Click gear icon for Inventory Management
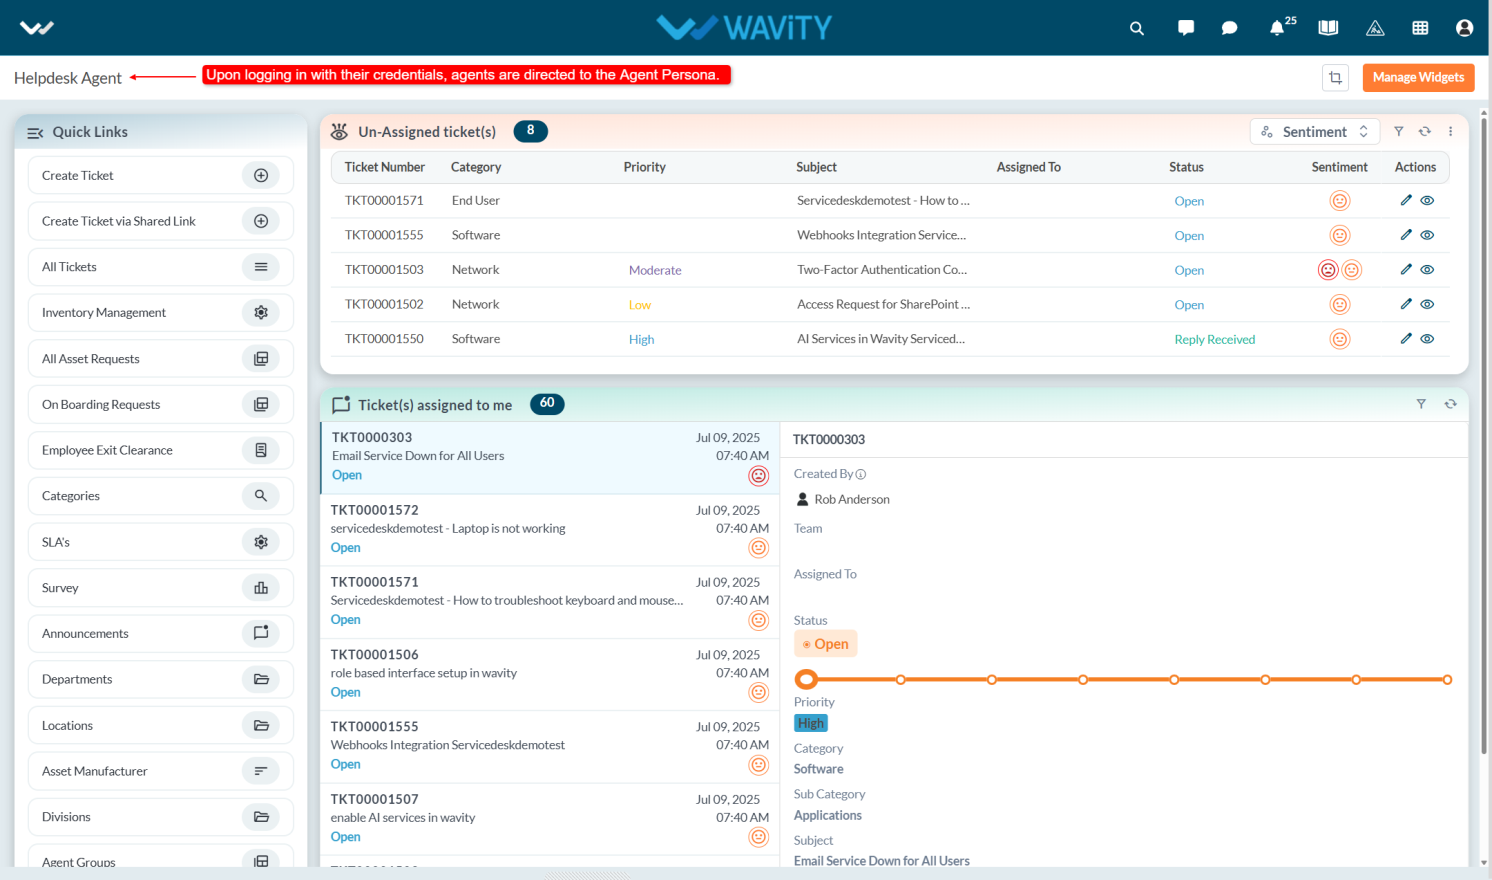 click(x=261, y=312)
